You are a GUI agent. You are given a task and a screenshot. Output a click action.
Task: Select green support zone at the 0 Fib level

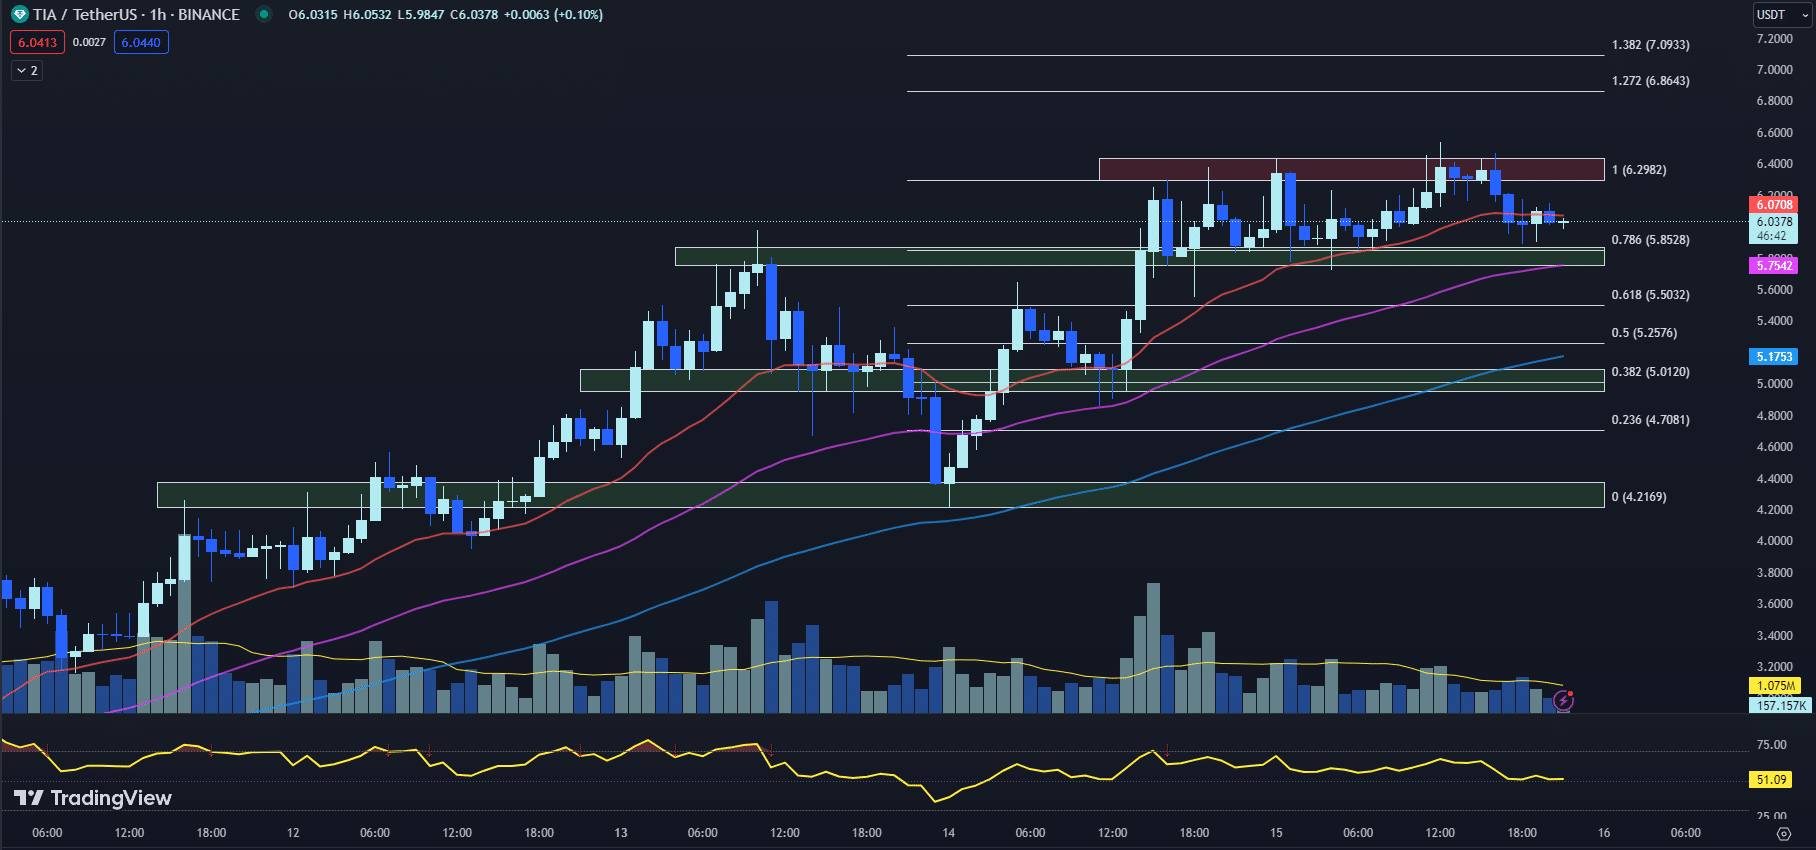880,495
